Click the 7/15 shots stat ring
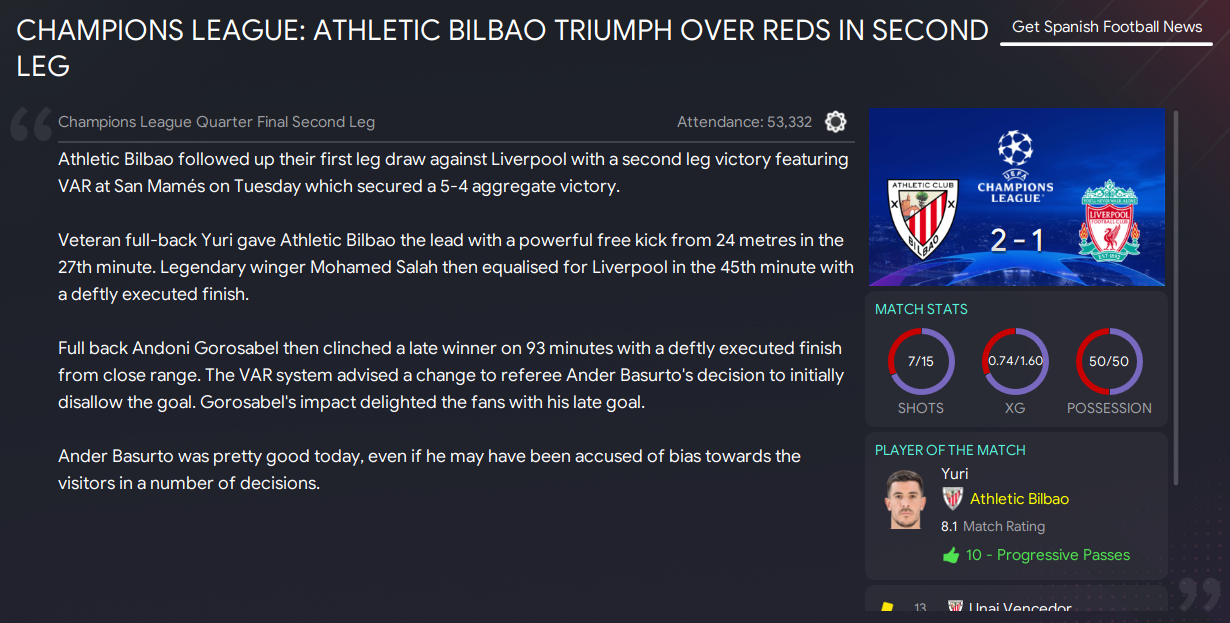 click(921, 361)
